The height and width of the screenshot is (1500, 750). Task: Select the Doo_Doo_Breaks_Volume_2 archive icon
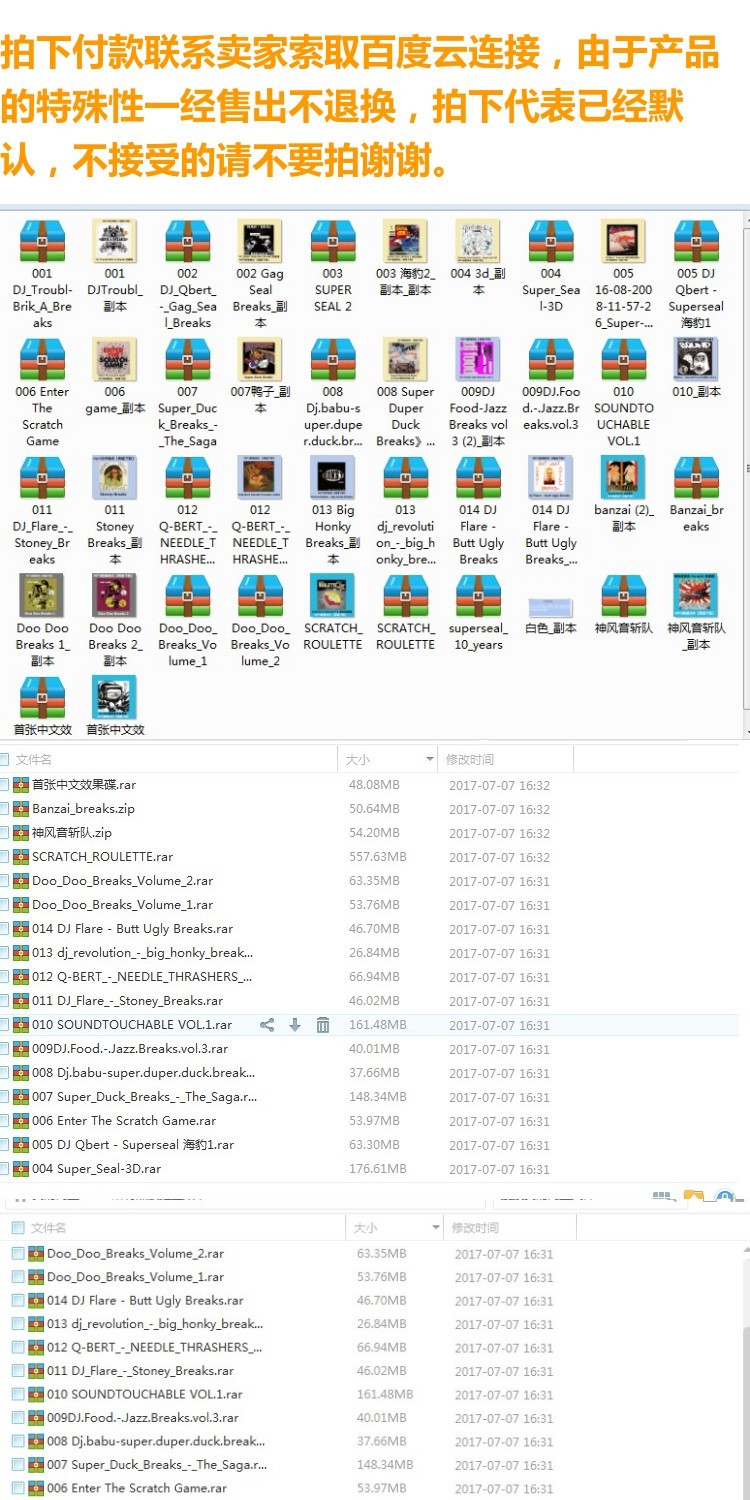point(260,597)
